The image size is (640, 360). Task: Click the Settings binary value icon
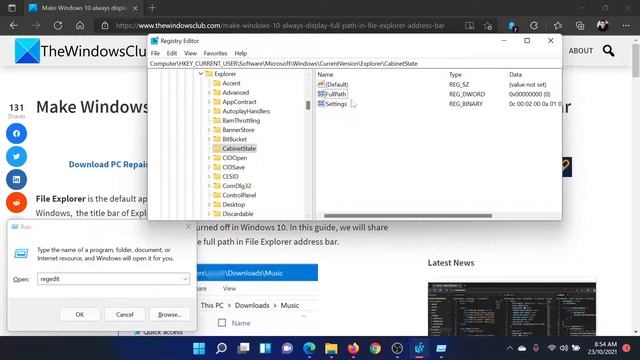click(x=321, y=104)
